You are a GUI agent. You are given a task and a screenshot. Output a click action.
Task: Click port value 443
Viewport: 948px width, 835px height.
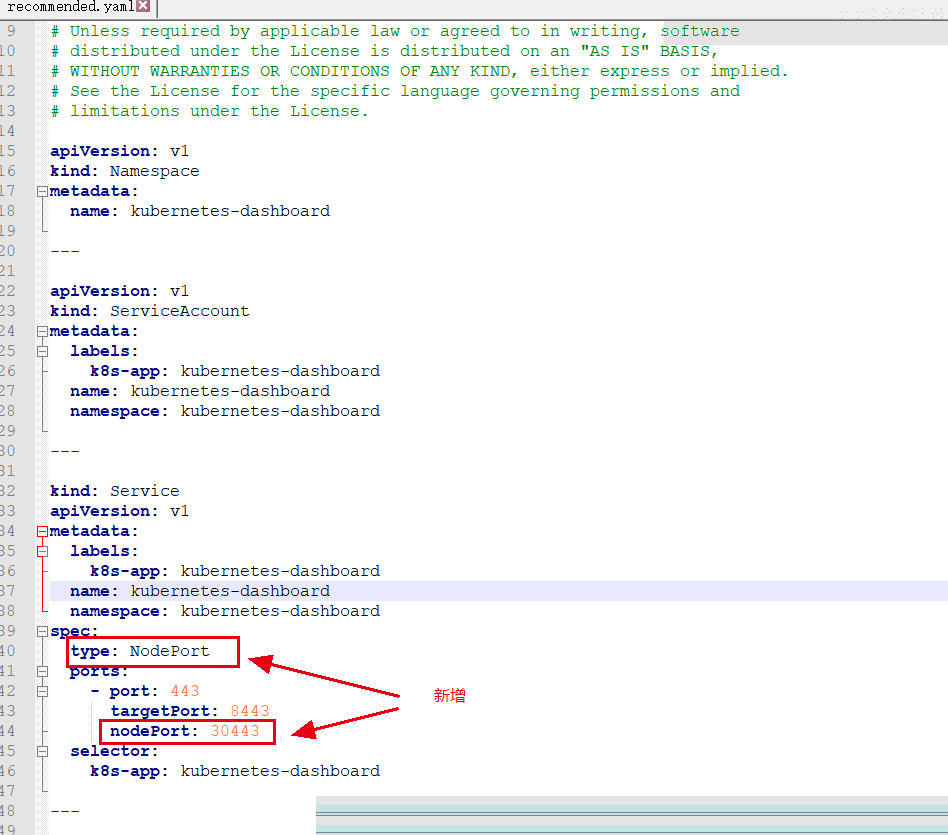point(185,691)
